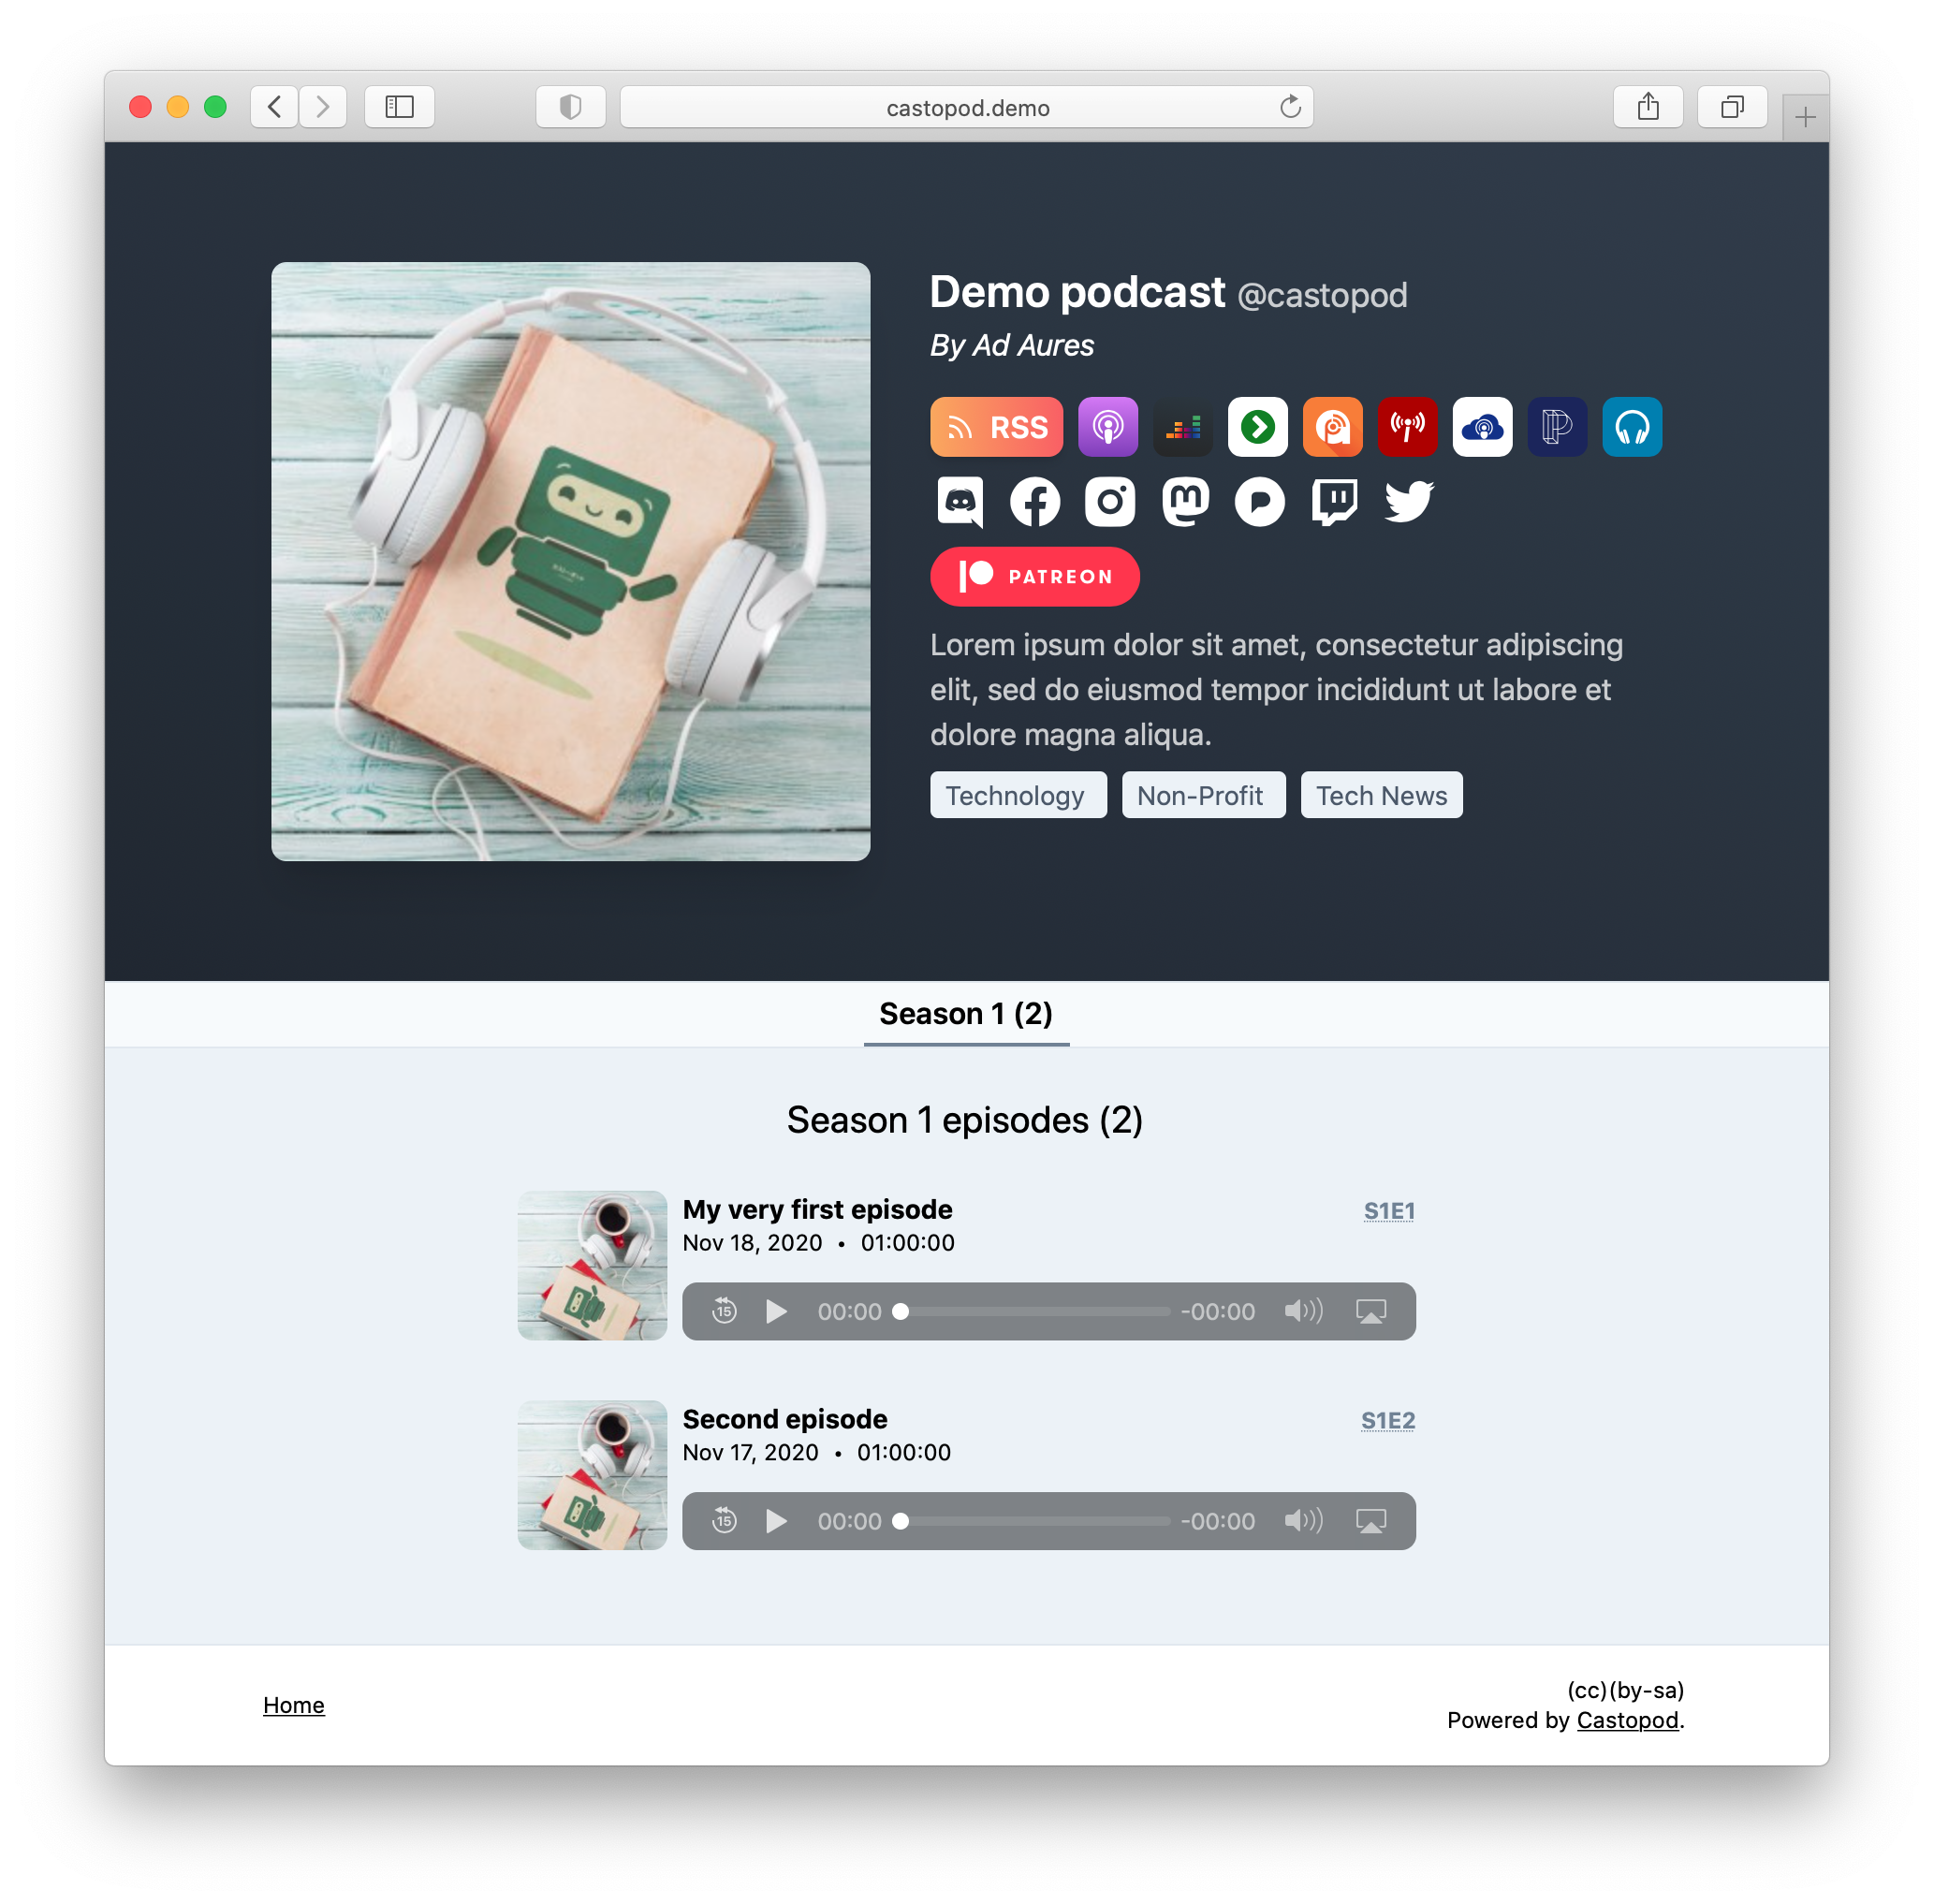Play the Second episode audio
Screen dimensions: 1934x1904
(778, 1516)
